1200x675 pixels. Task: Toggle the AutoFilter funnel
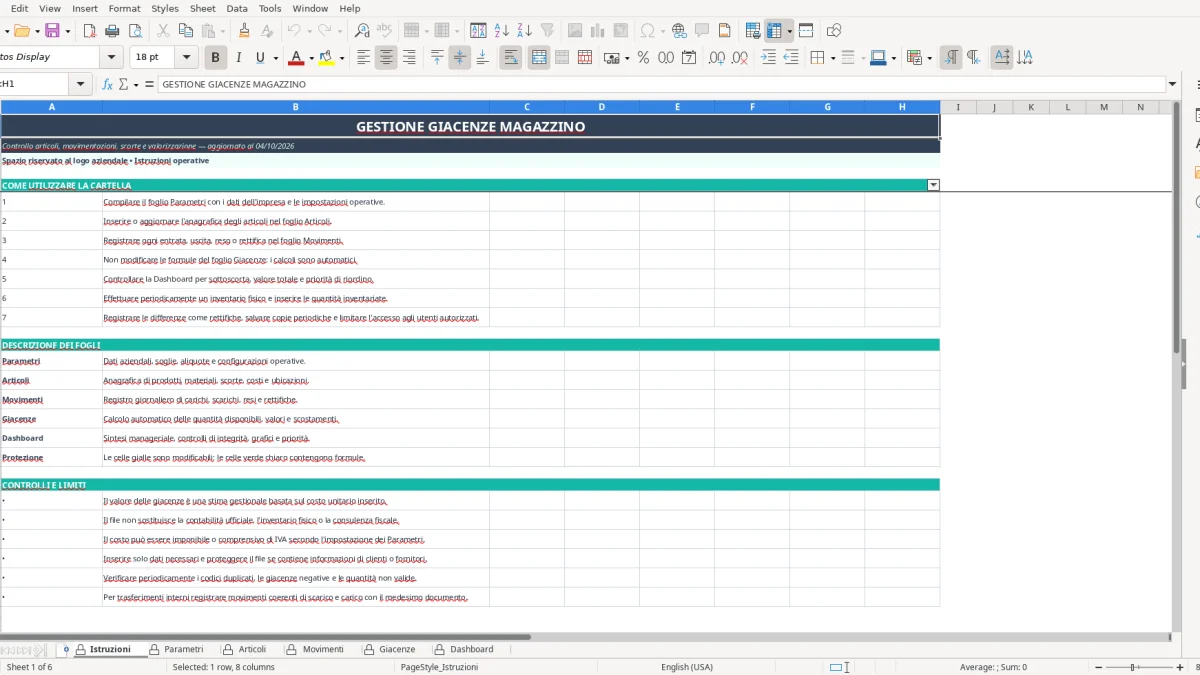point(547,31)
